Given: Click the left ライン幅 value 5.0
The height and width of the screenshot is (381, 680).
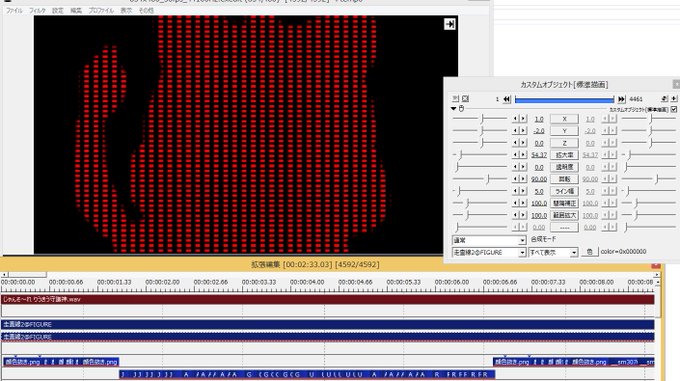Looking at the screenshot, I should tap(539, 191).
